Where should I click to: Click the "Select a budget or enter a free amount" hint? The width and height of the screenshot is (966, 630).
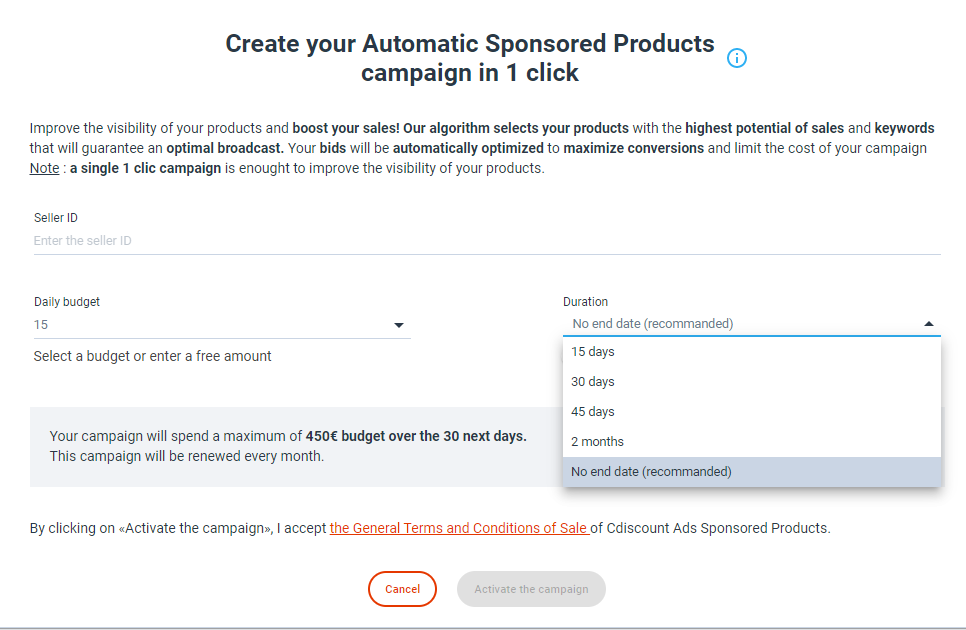[x=152, y=356]
